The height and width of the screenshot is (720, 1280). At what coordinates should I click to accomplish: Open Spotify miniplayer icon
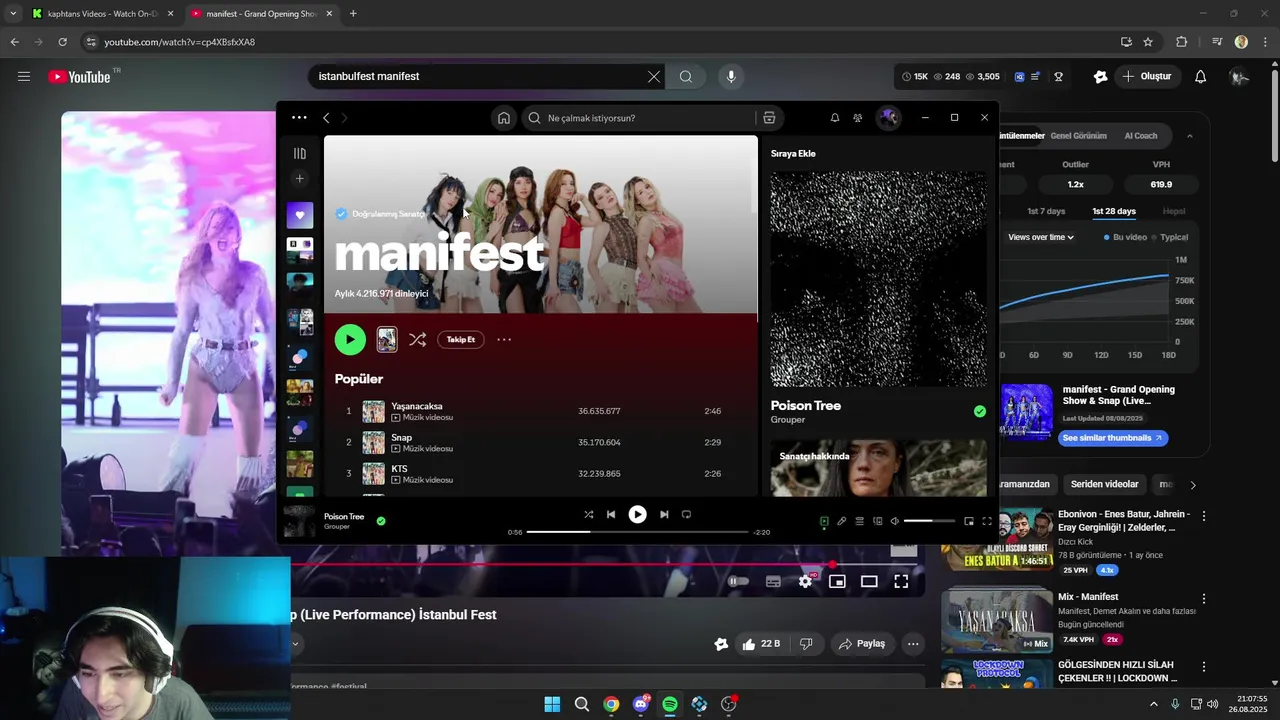coord(969,521)
